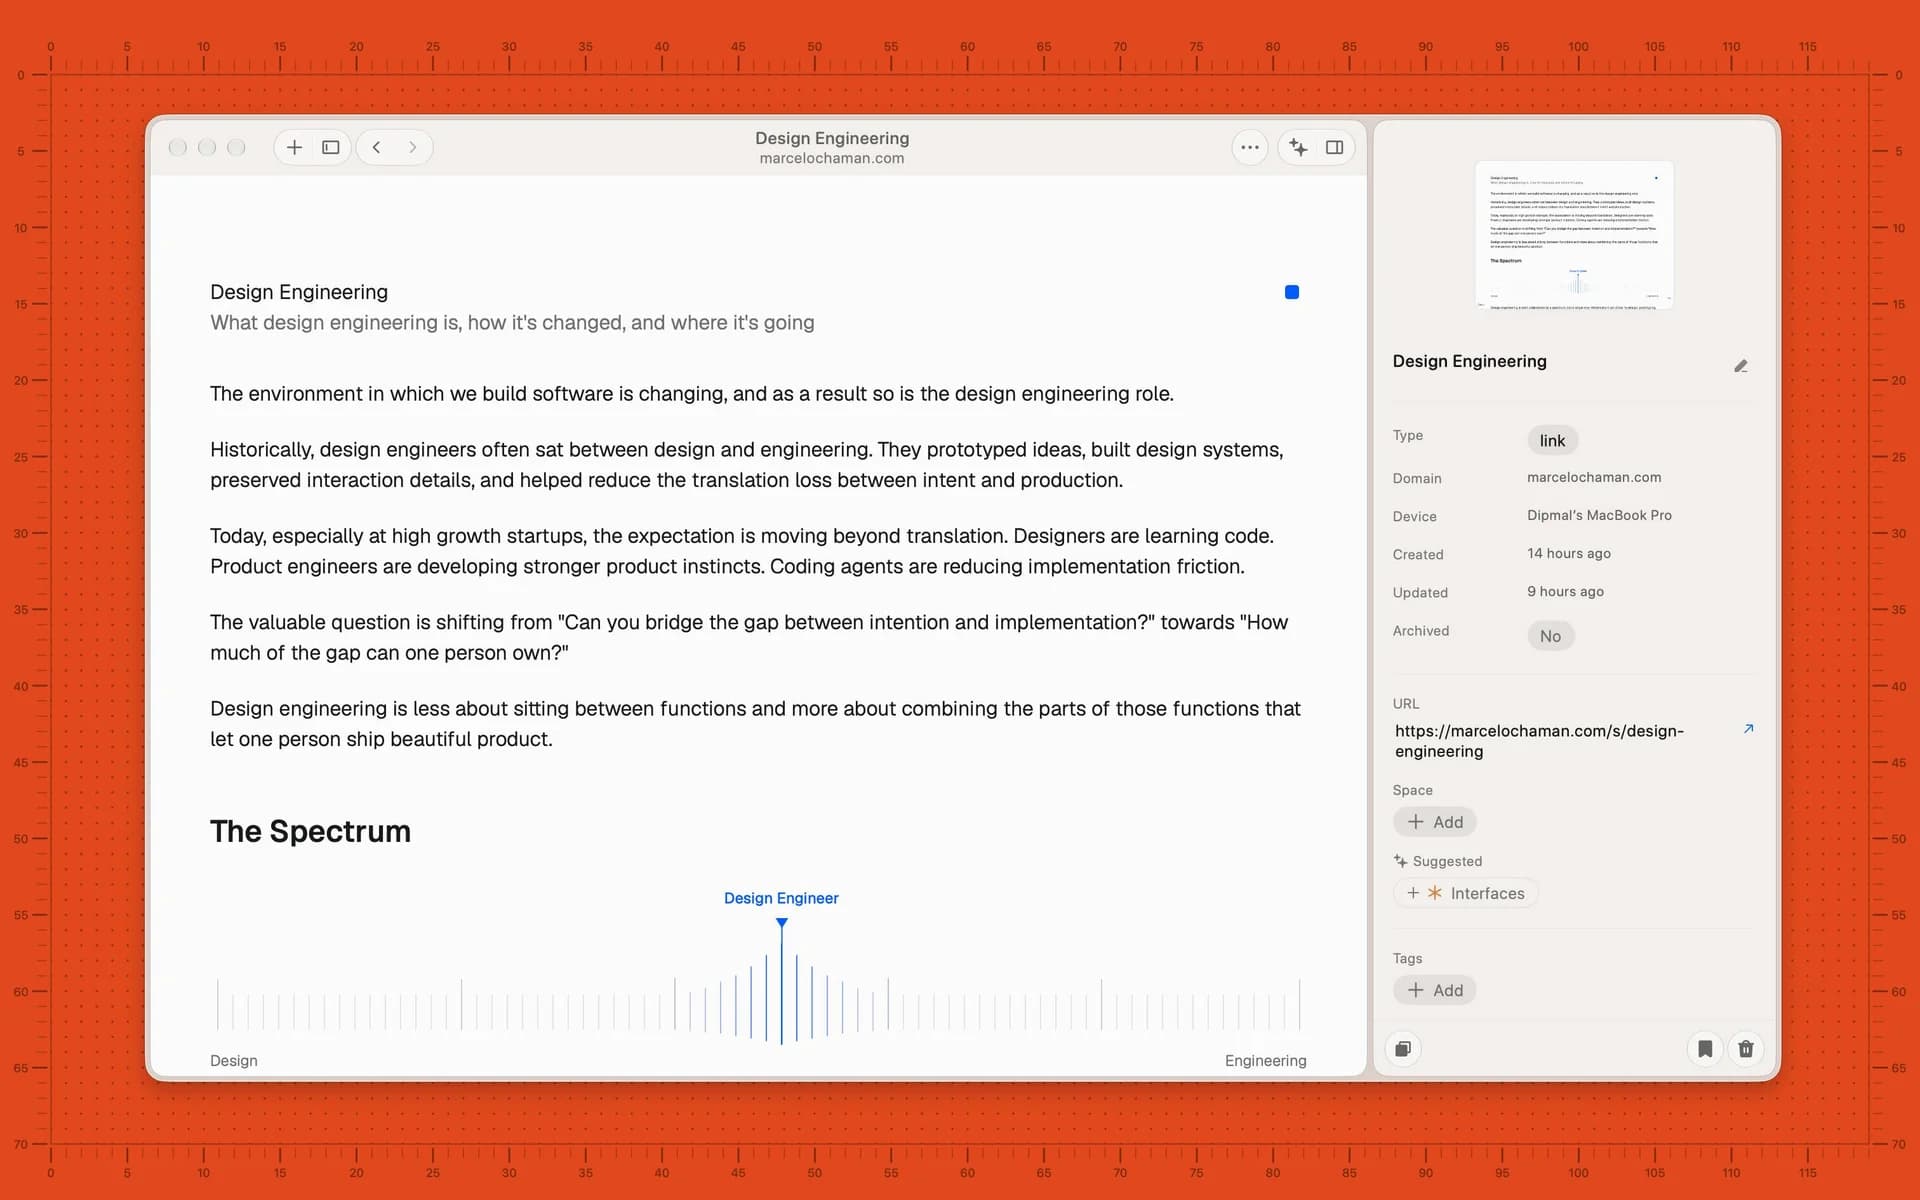Viewport: 1920px width, 1200px height.
Task: Click the Dipmal's MacBook Pro device value
Action: click(x=1599, y=515)
